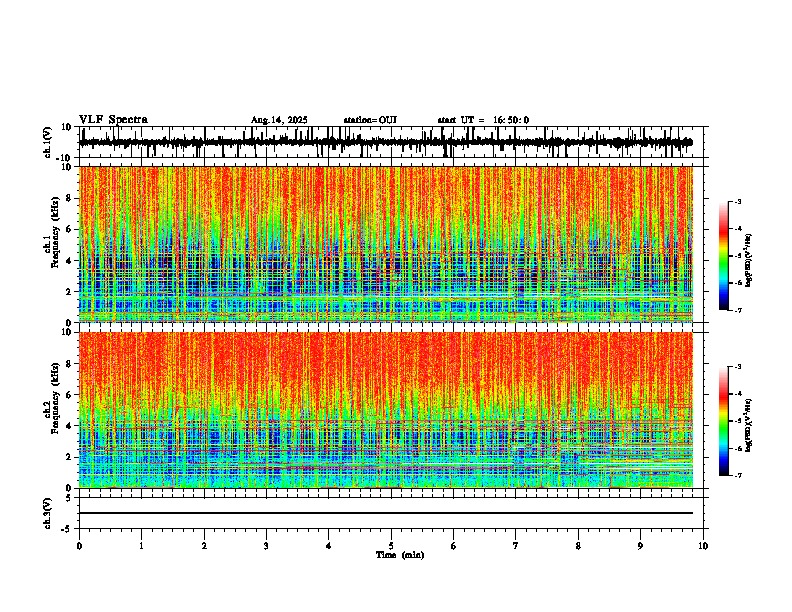792x612 pixels.
Task: Click inside the ch.1 voltage waveform trace
Action: click(x=385, y=142)
